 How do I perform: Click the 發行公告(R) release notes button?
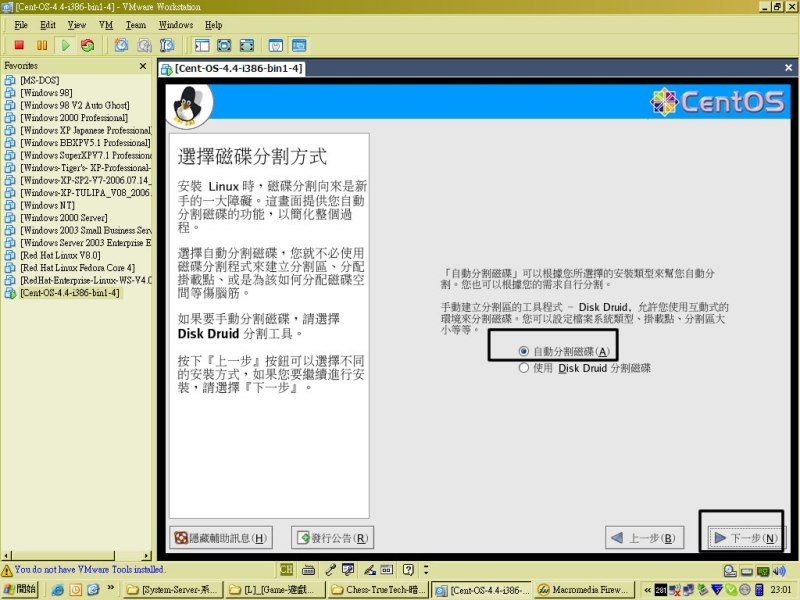click(x=333, y=538)
